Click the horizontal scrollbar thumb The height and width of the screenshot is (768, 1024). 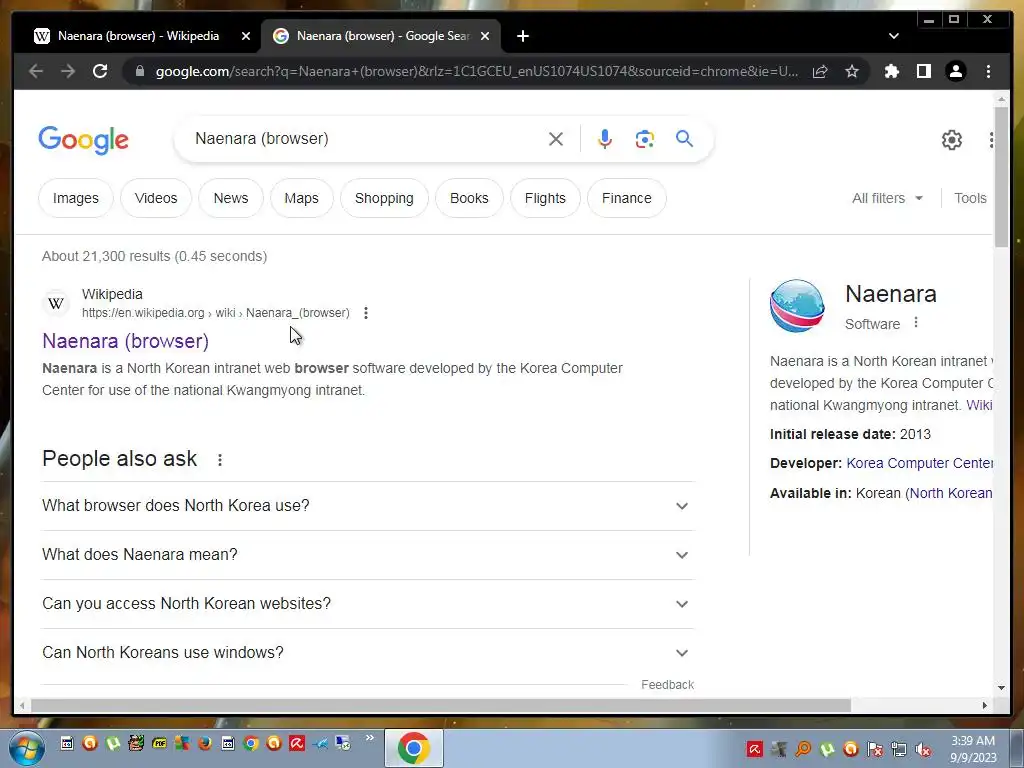(441, 705)
